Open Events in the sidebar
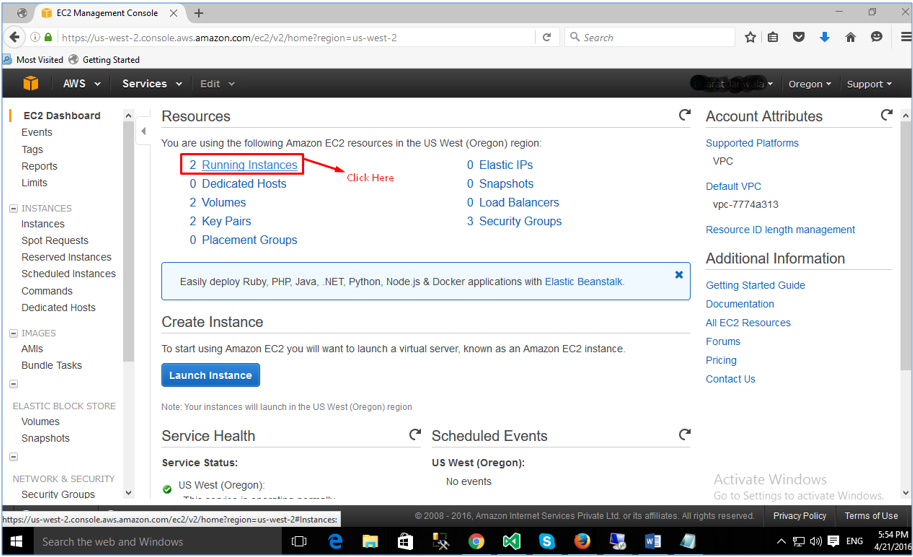This screenshot has height=557, width=913. [x=37, y=132]
